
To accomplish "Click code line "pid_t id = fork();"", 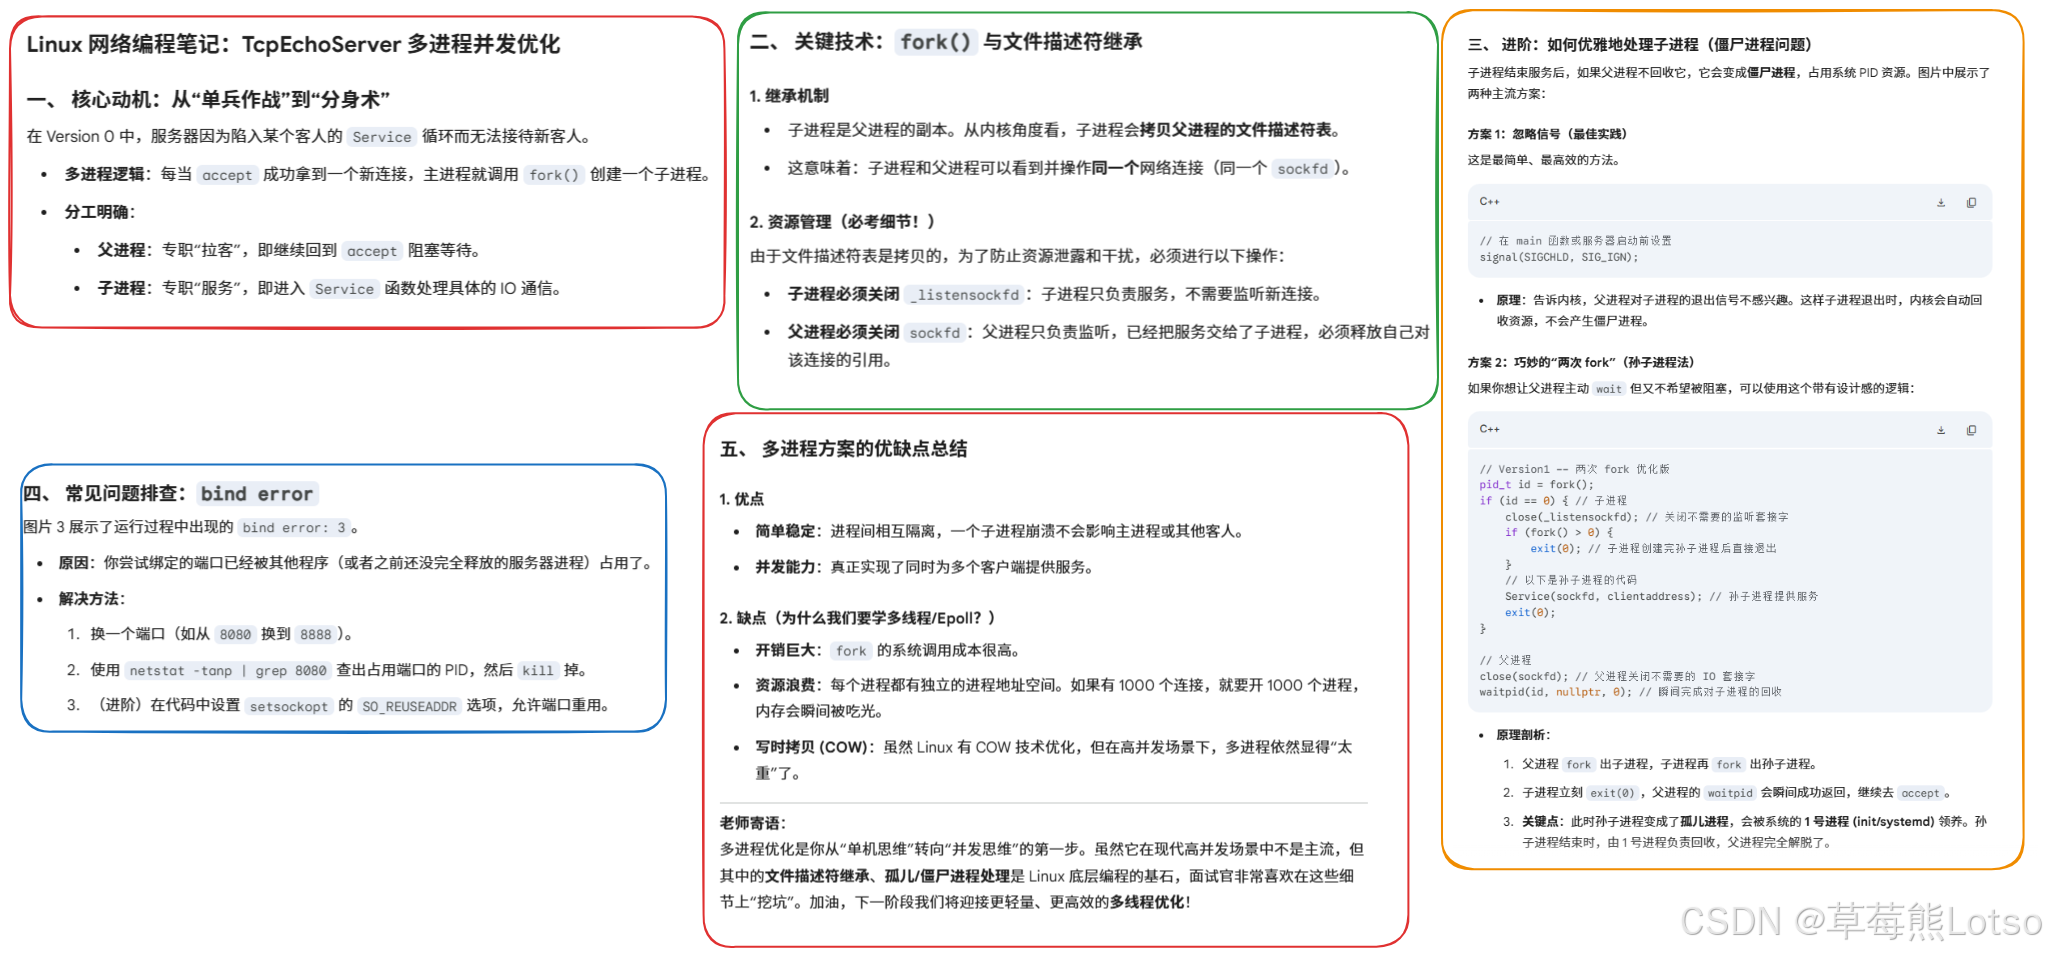I will [x=1537, y=485].
